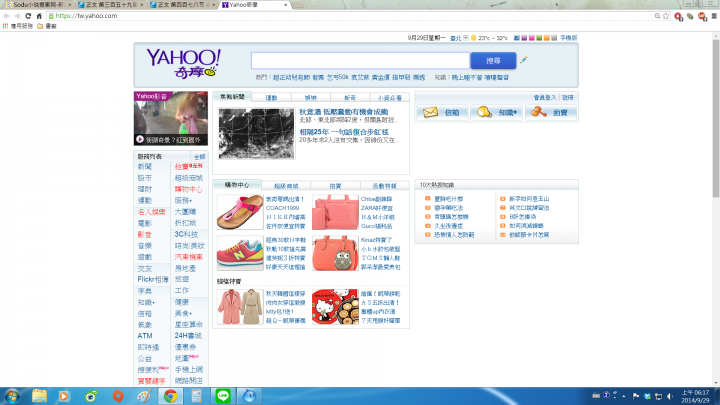Screen dimensions: 720x405
Task: Open the 3C科技 sidebar link
Action: [x=186, y=234]
